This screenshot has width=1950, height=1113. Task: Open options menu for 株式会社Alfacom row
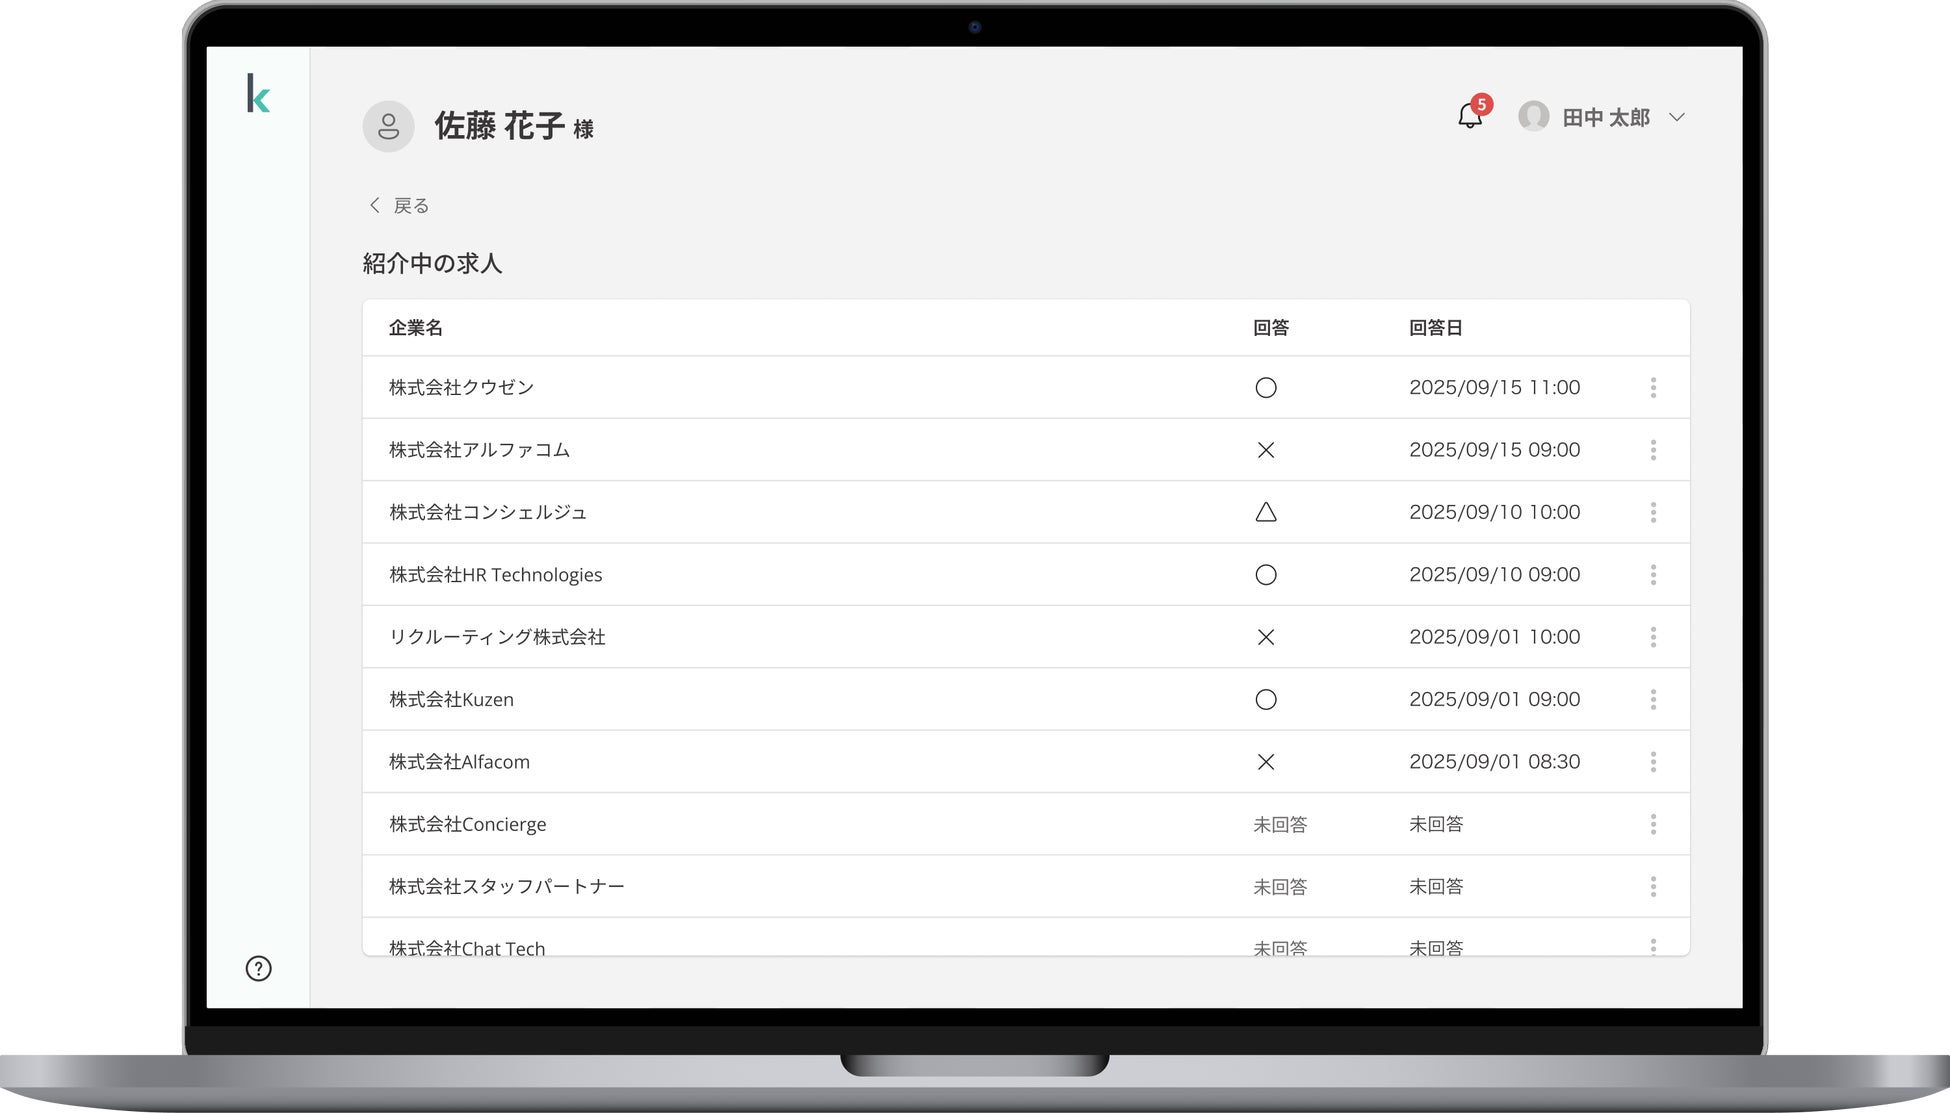(x=1653, y=762)
